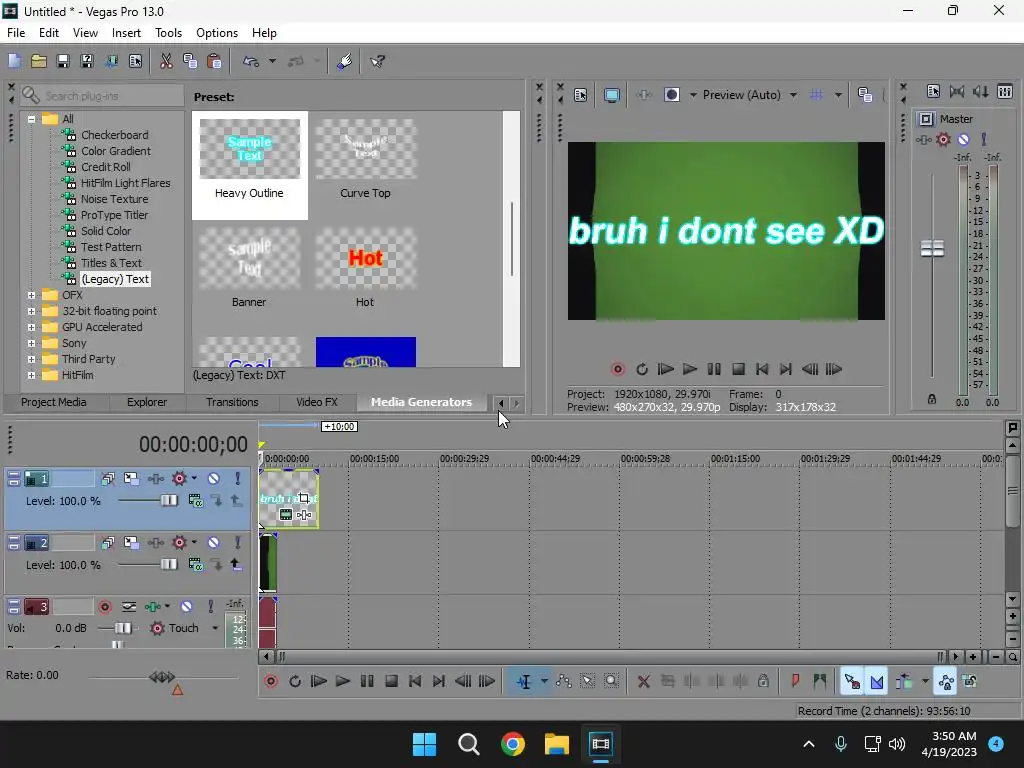Click the Master volume fader
The height and width of the screenshot is (768, 1024).
coord(932,248)
